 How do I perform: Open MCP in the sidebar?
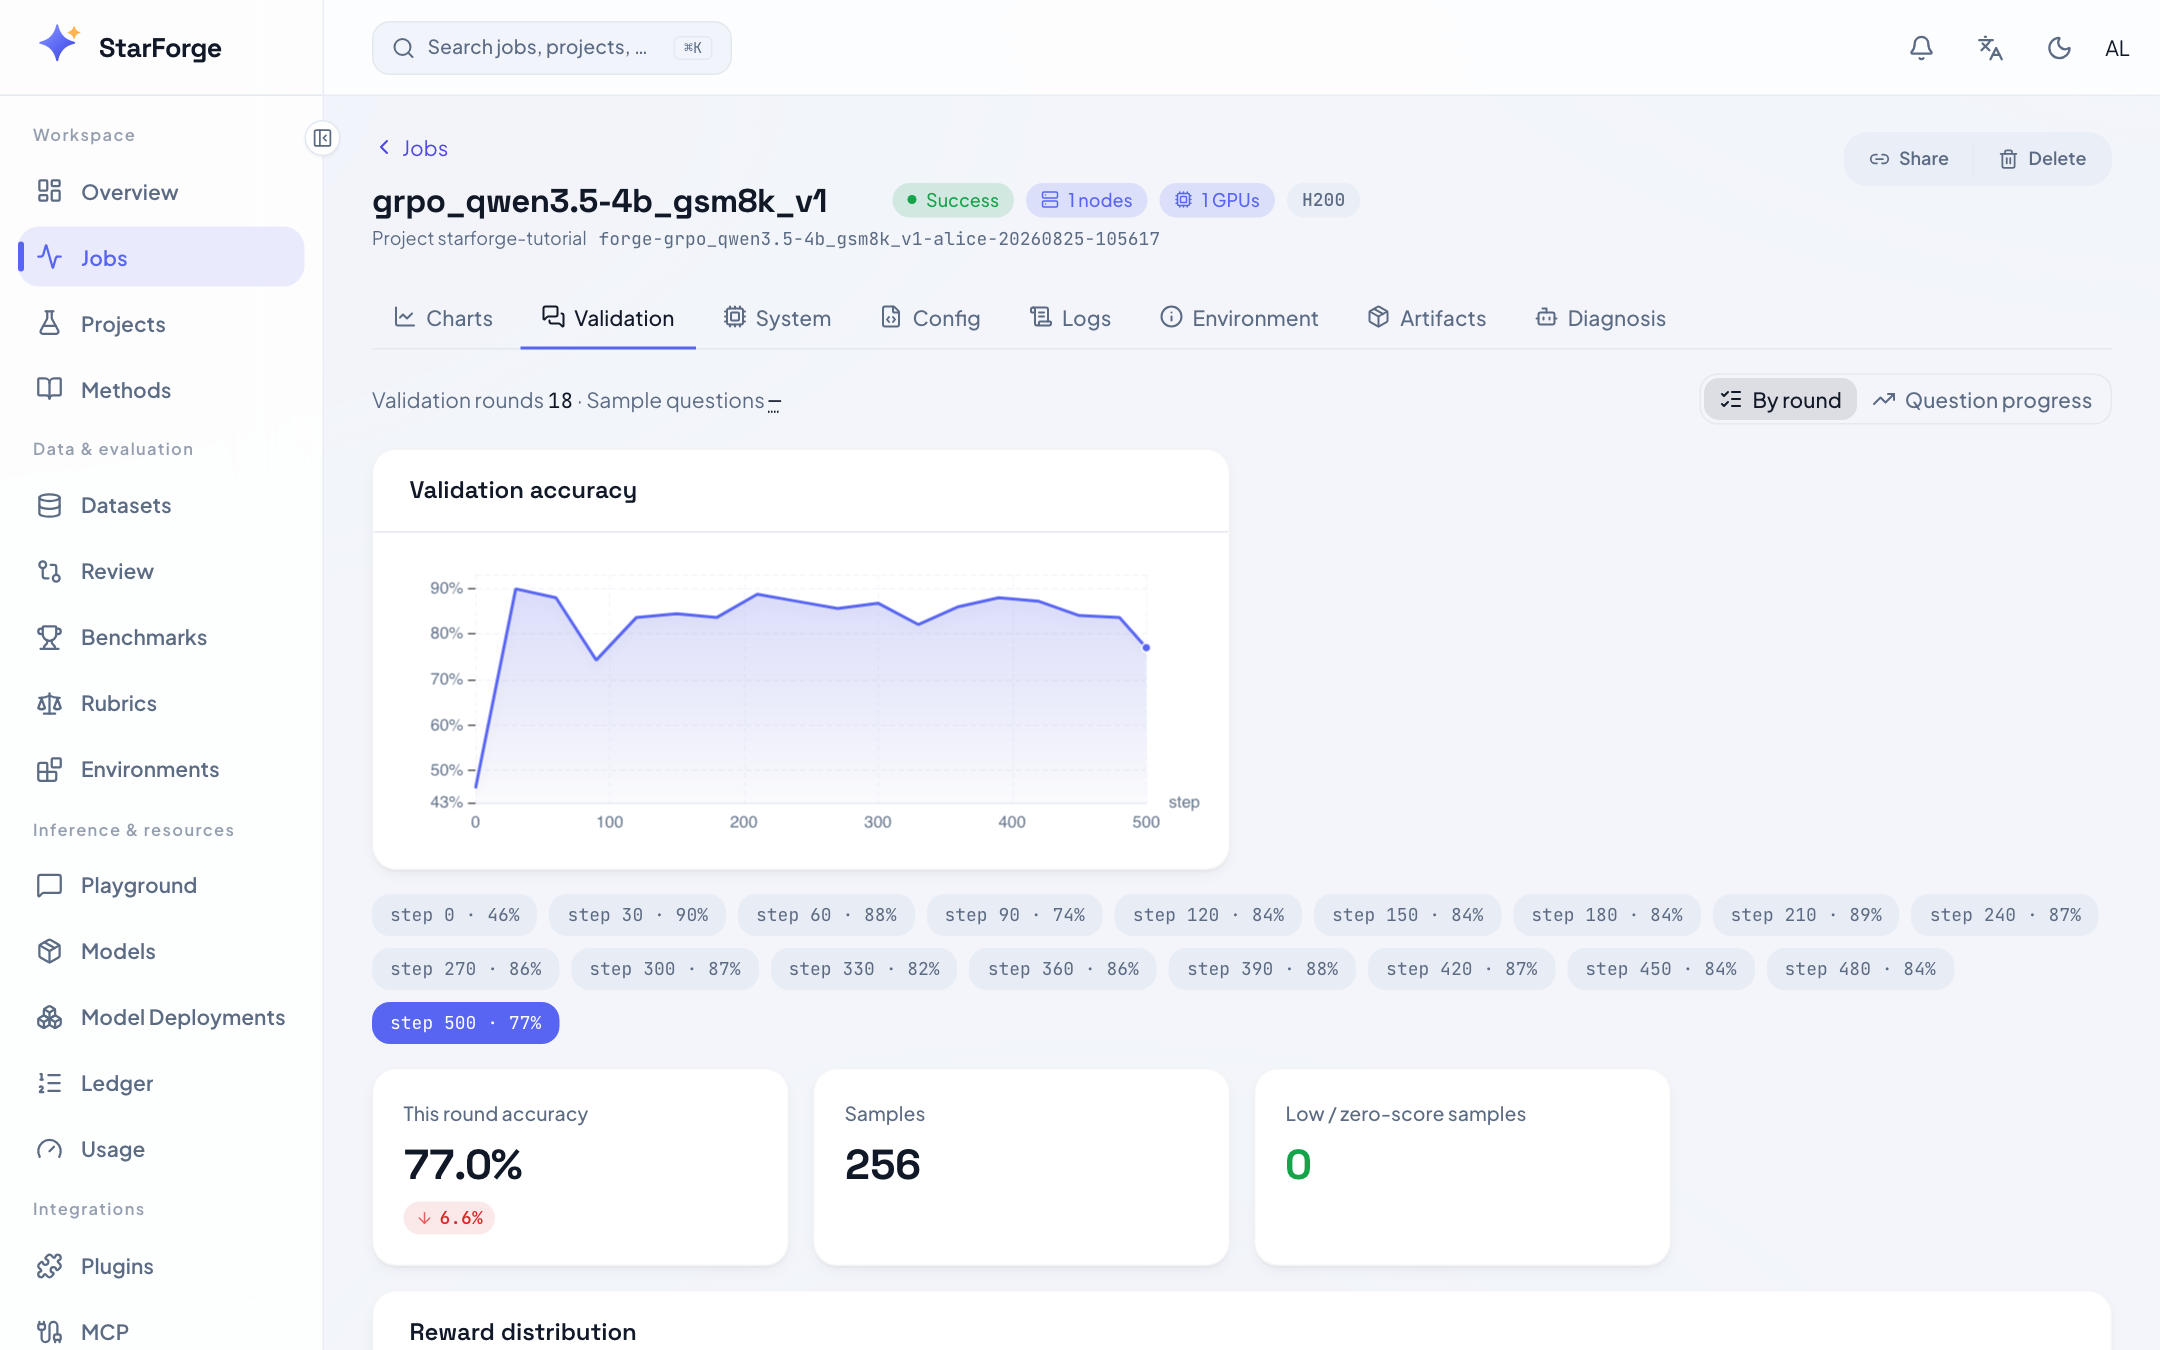pyautogui.click(x=161, y=1332)
